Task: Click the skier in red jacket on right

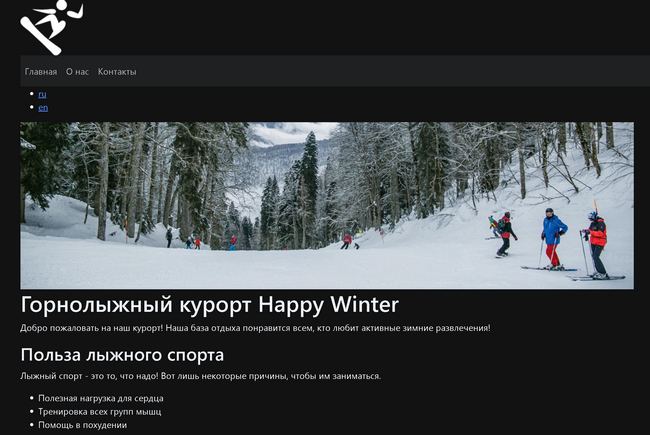Action: click(597, 245)
